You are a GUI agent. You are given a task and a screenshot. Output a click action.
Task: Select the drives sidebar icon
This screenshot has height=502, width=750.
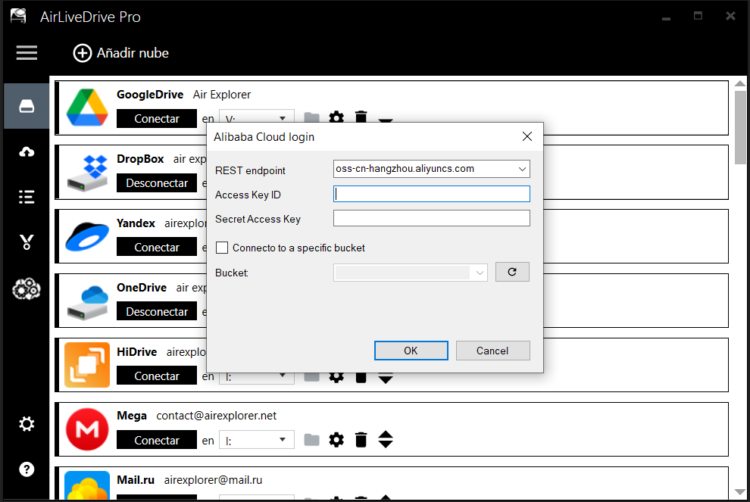26,106
